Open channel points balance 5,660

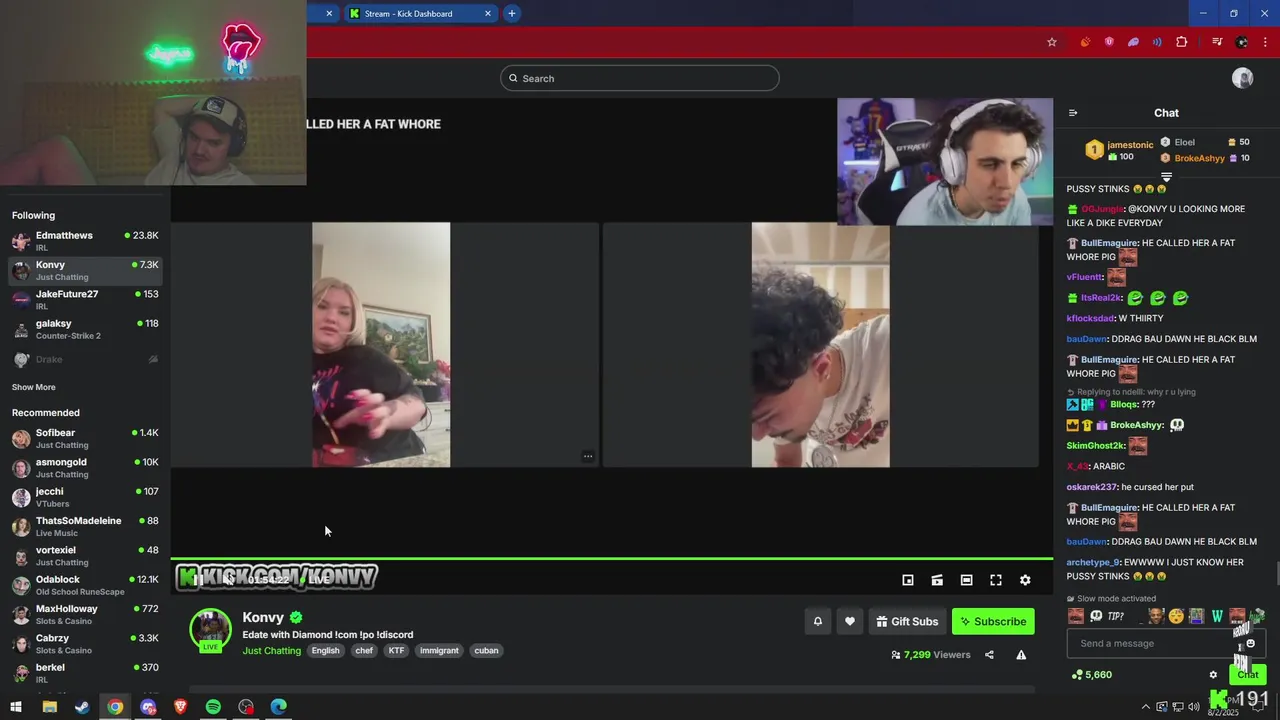[x=1091, y=675]
